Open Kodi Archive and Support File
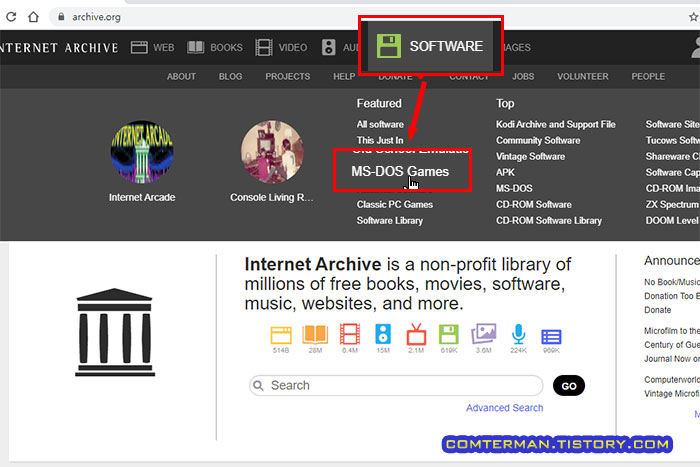Screen dimensions: 700x467 pos(555,124)
